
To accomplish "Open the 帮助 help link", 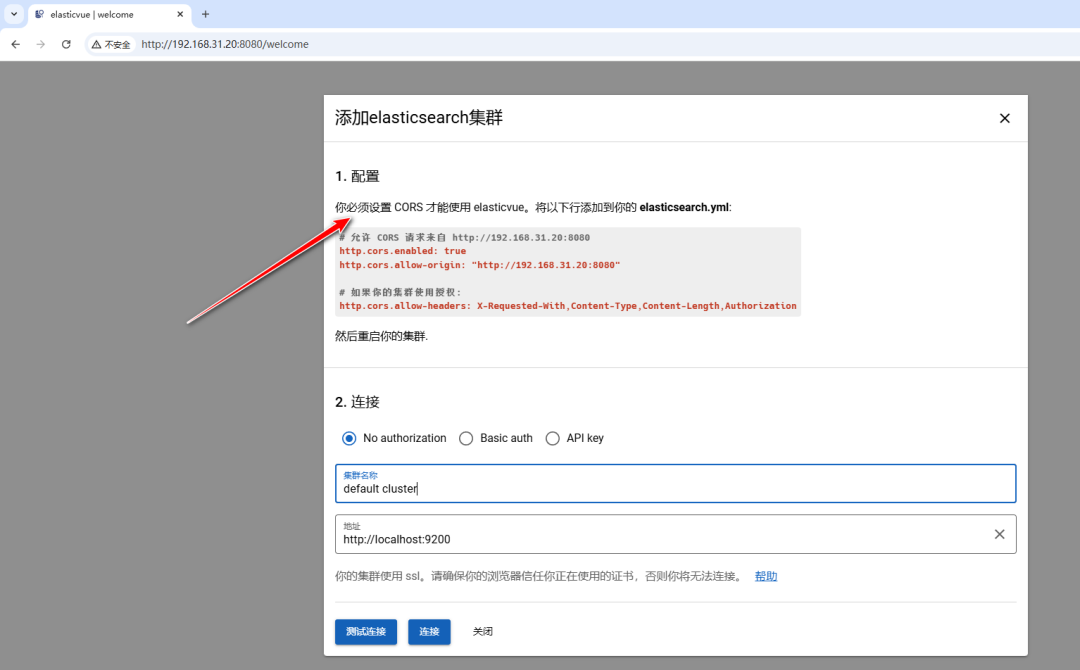I will point(766,576).
